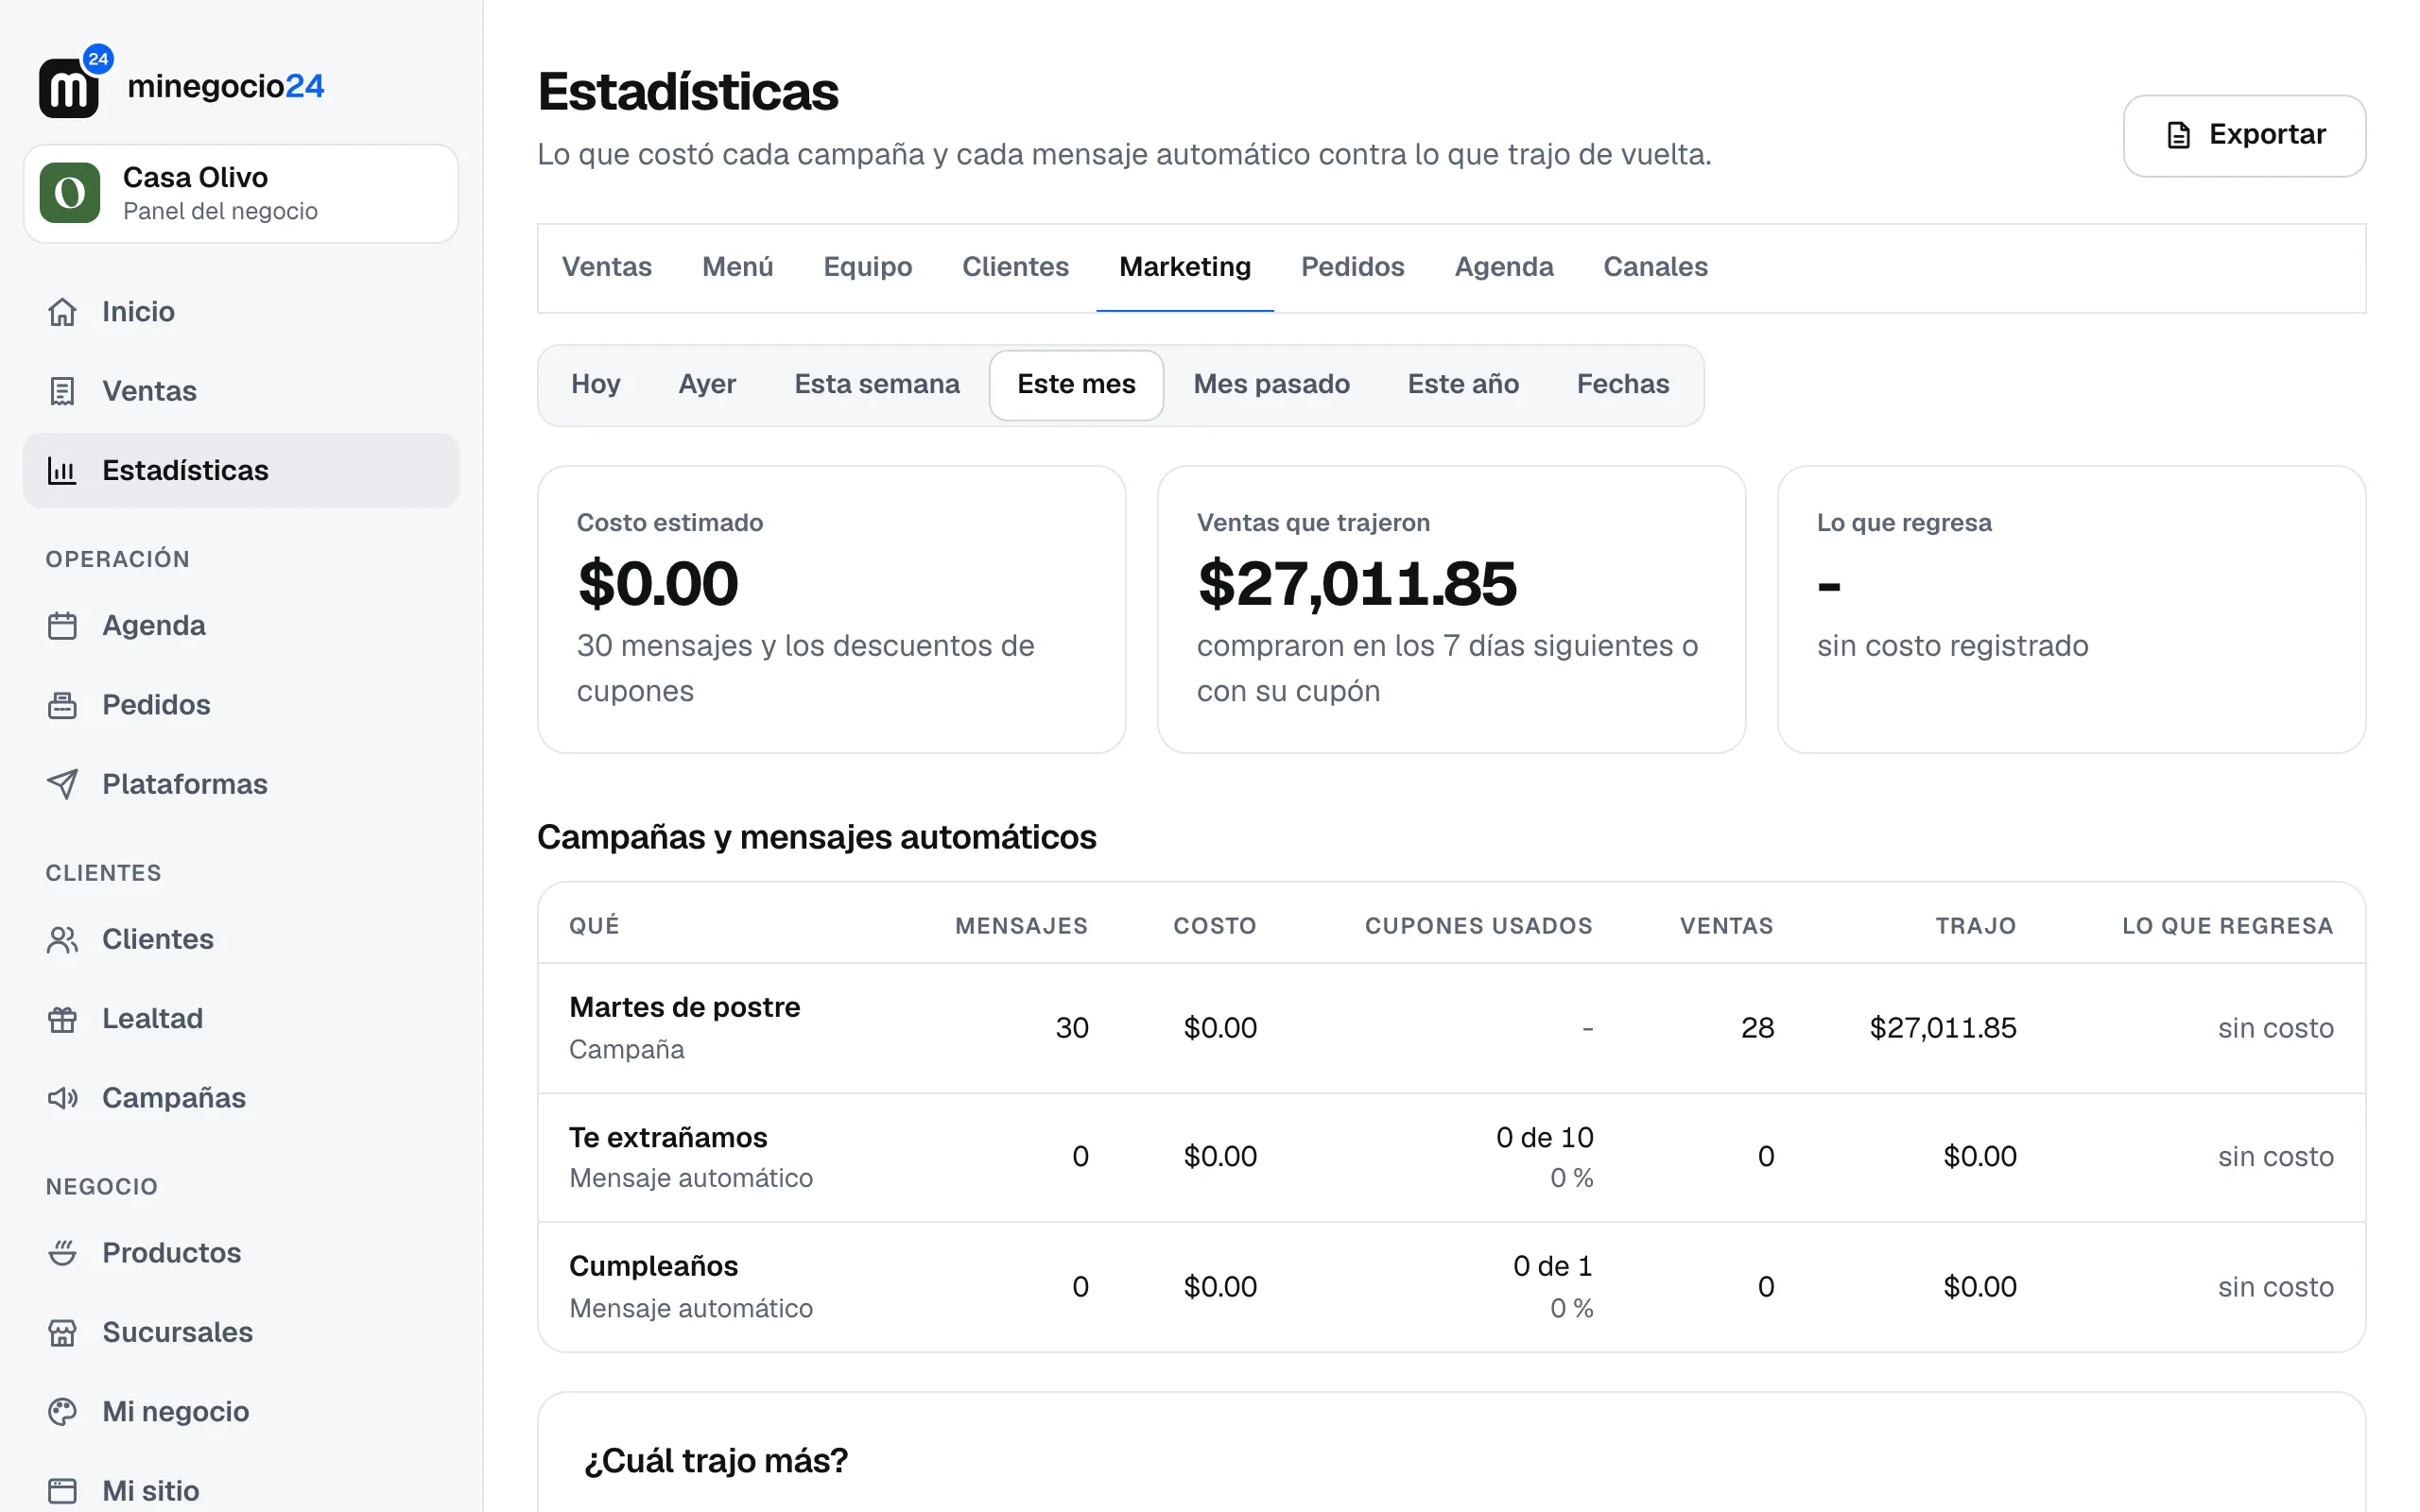This screenshot has width=2420, height=1512.
Task: Click the Clientes people icon in sidebar
Action: 62,940
